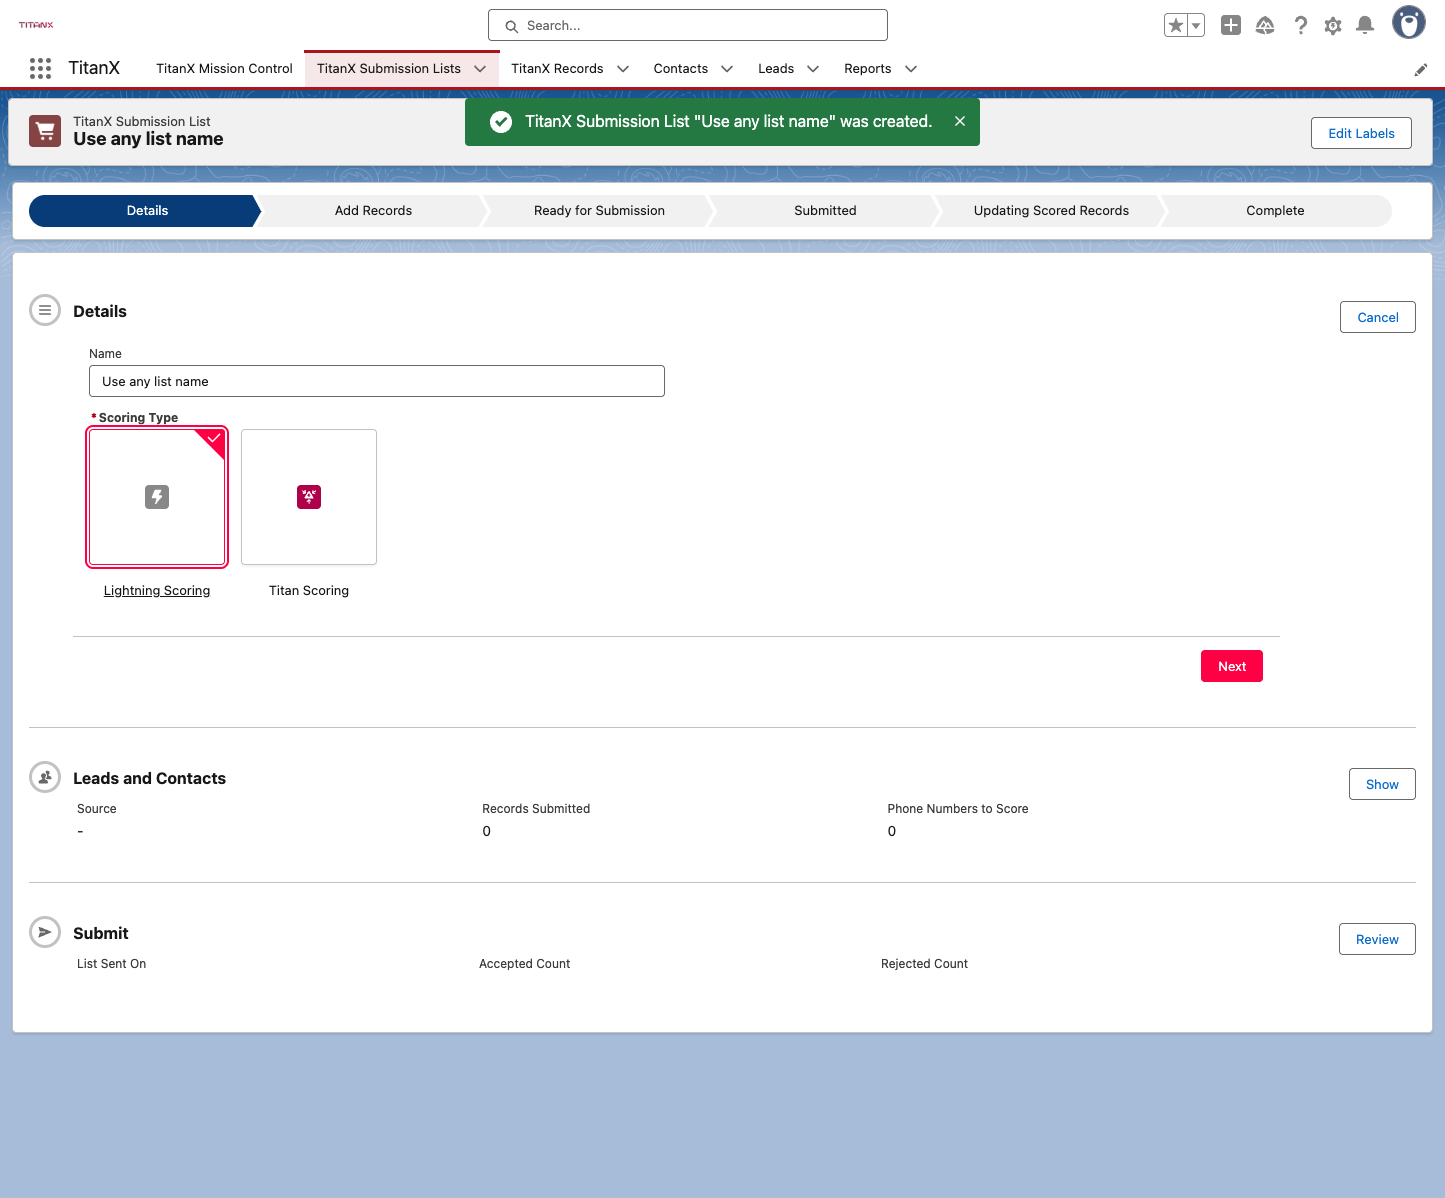Select the Titan Scoring type card

click(309, 497)
